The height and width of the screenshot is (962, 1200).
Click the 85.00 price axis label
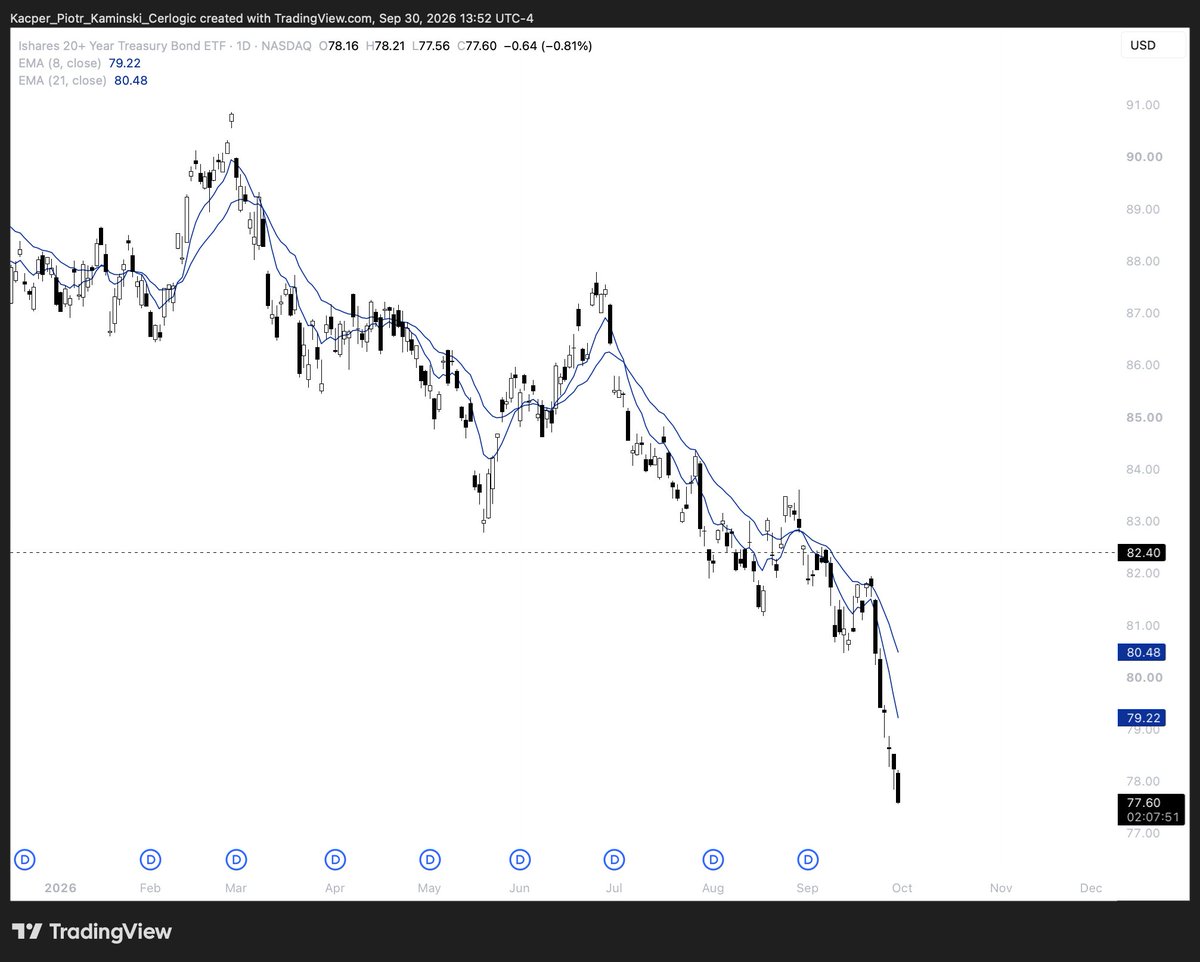coord(1143,417)
